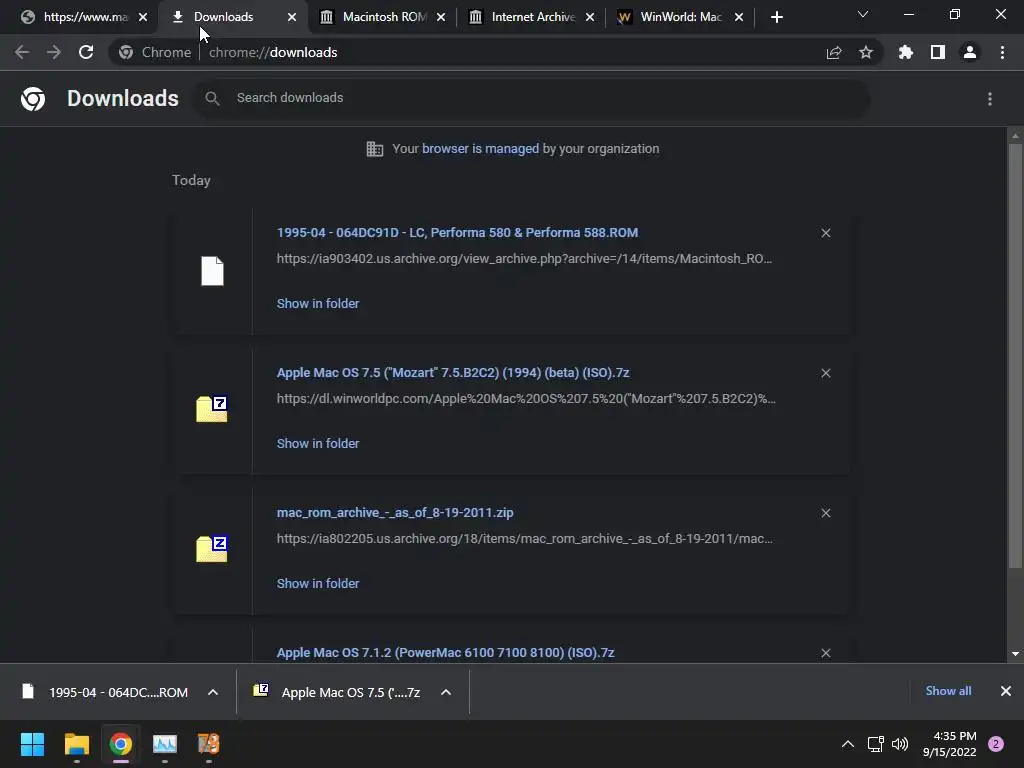Show Mac OS 7.5 Mozart in folder
Viewport: 1024px width, 768px height.
pyautogui.click(x=318, y=443)
